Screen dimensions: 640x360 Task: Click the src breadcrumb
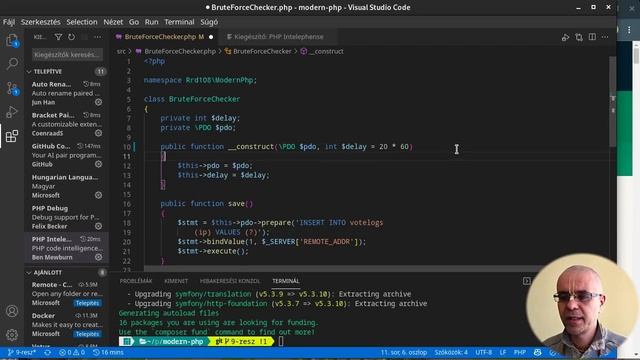121,51
